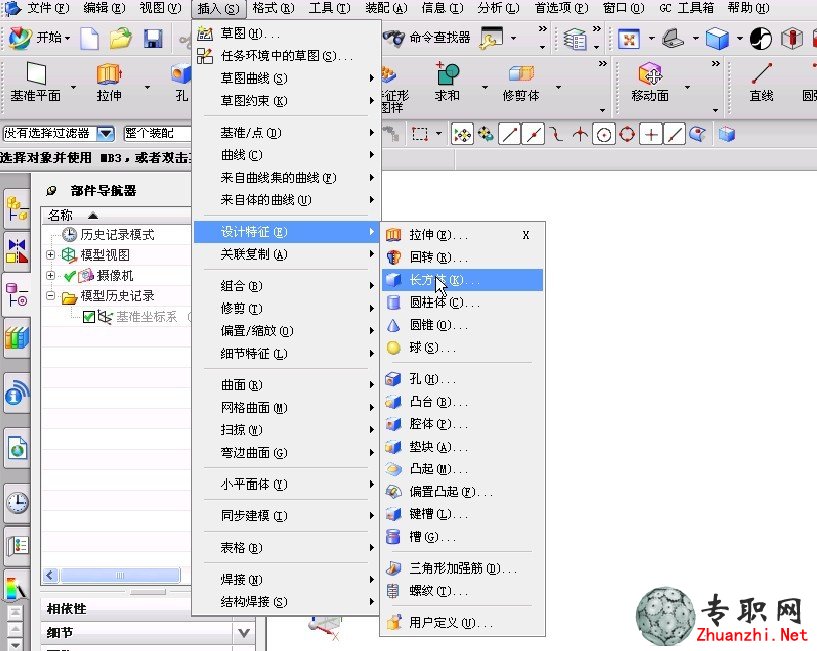Expand the 摄像机 tree node
The image size is (817, 651).
51,275
